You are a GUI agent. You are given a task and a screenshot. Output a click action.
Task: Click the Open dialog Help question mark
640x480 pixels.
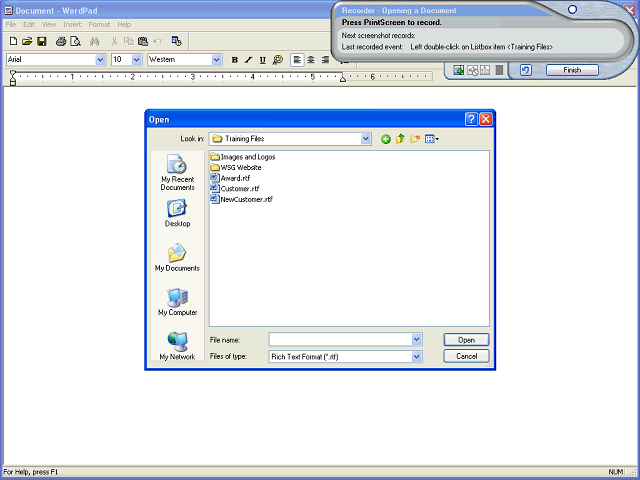point(471,119)
